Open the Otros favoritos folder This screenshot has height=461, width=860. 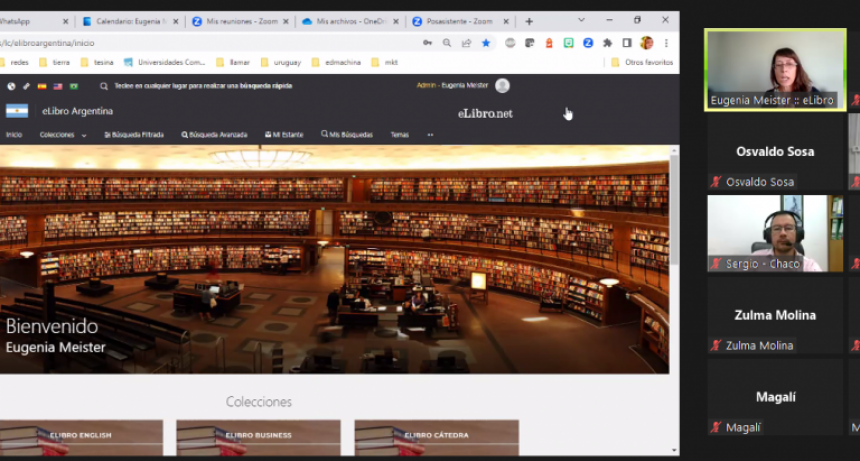tap(642, 62)
